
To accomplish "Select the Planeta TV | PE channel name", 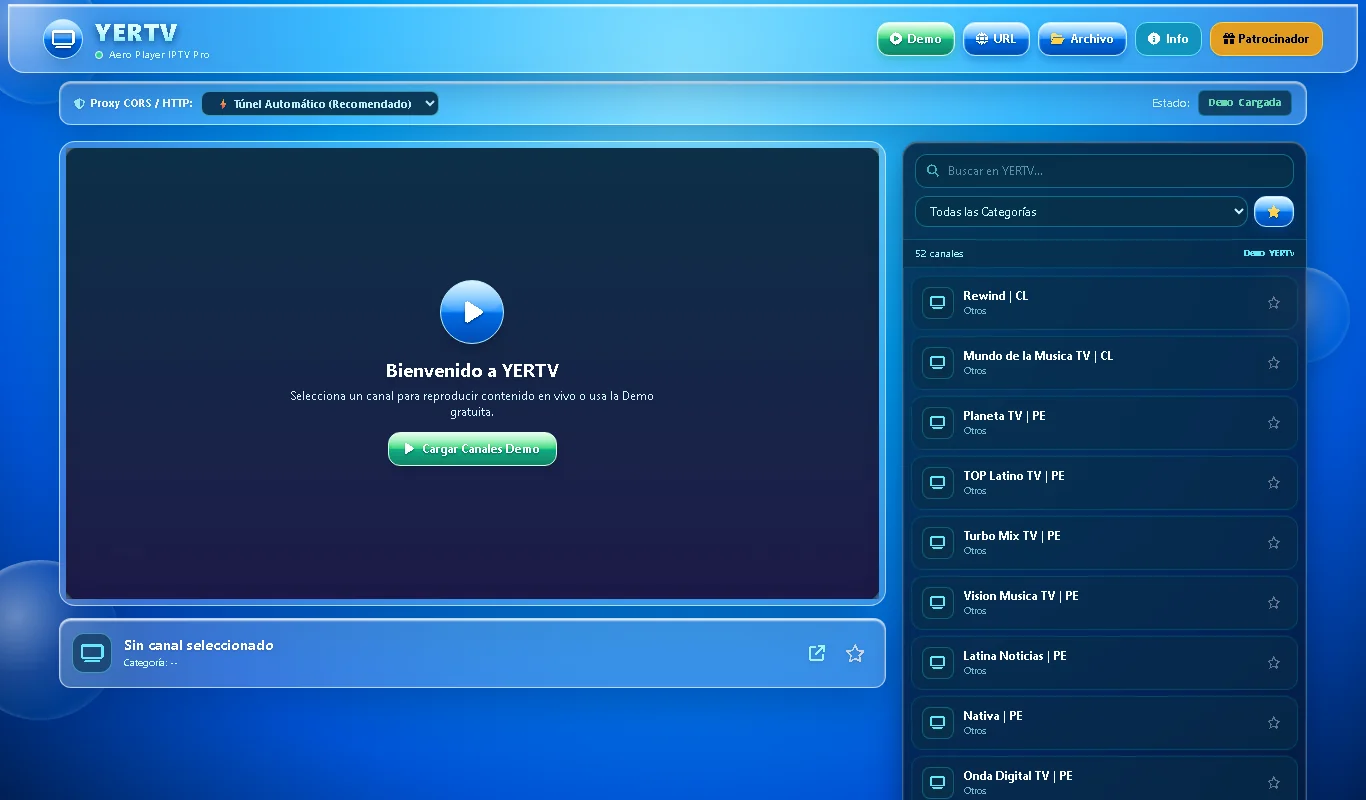I will click(1004, 416).
